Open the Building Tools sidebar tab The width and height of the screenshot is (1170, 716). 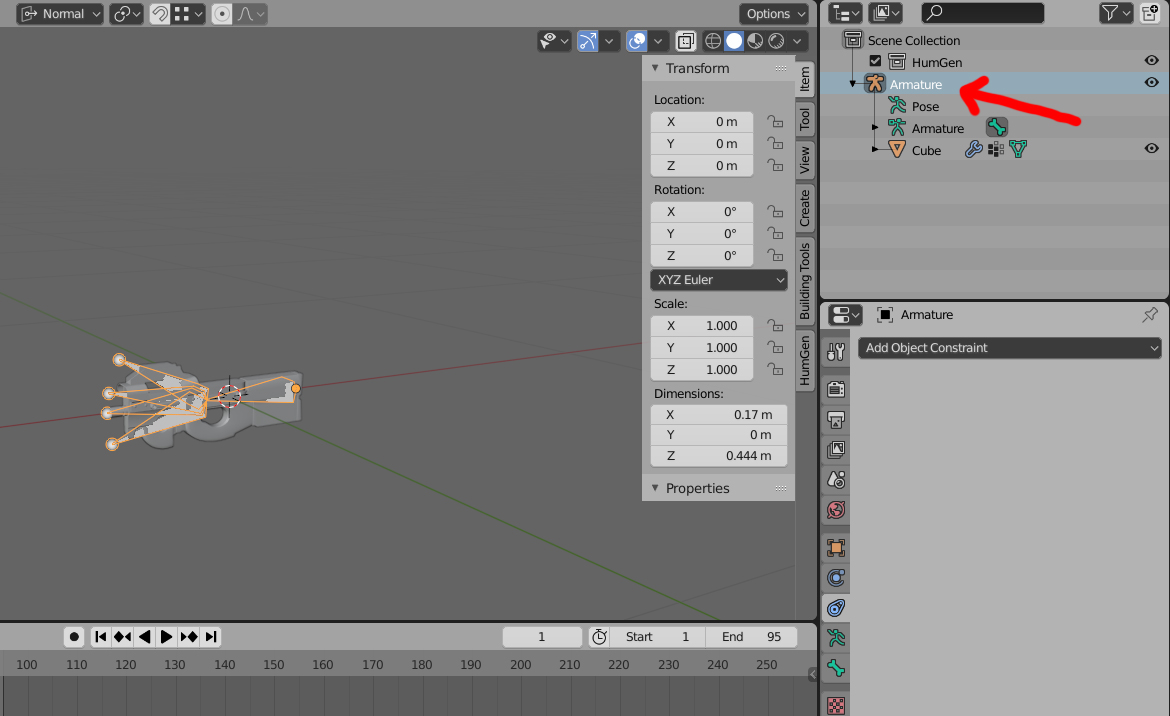click(x=805, y=280)
